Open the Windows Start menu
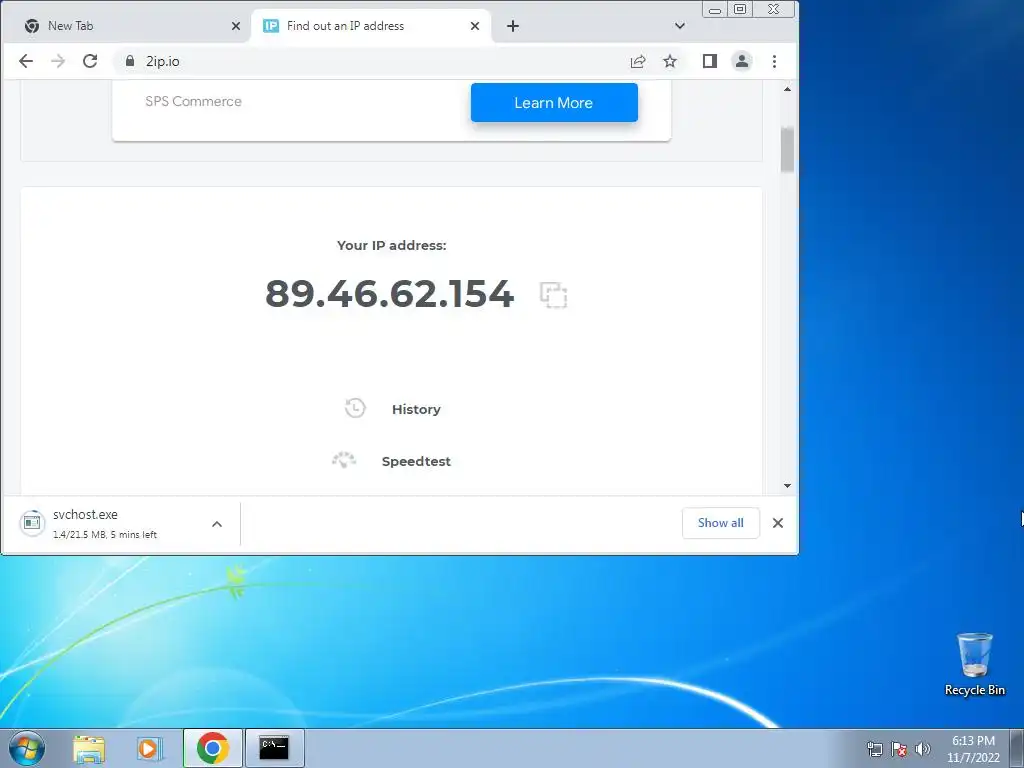 [x=27, y=748]
